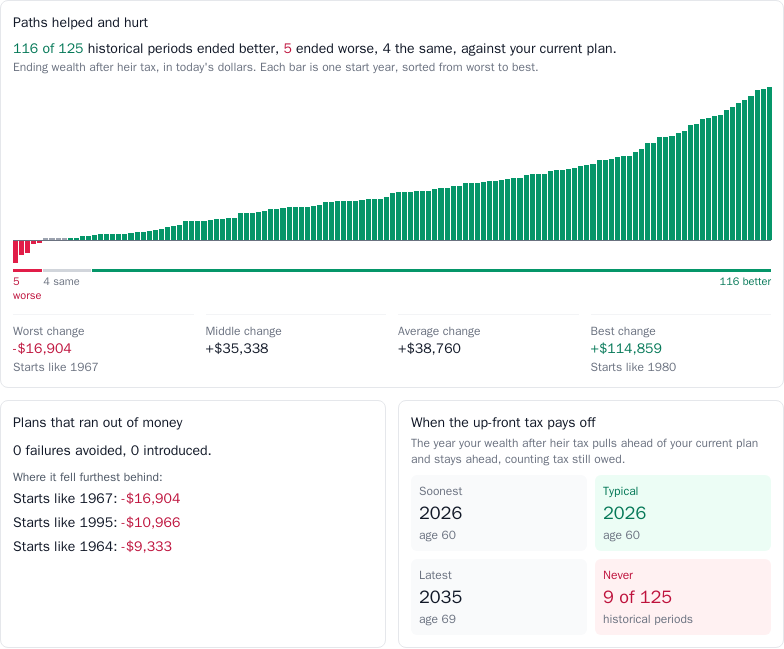The height and width of the screenshot is (649, 784).
Task: Click the 'Latest' 2035 card
Action: 499,597
